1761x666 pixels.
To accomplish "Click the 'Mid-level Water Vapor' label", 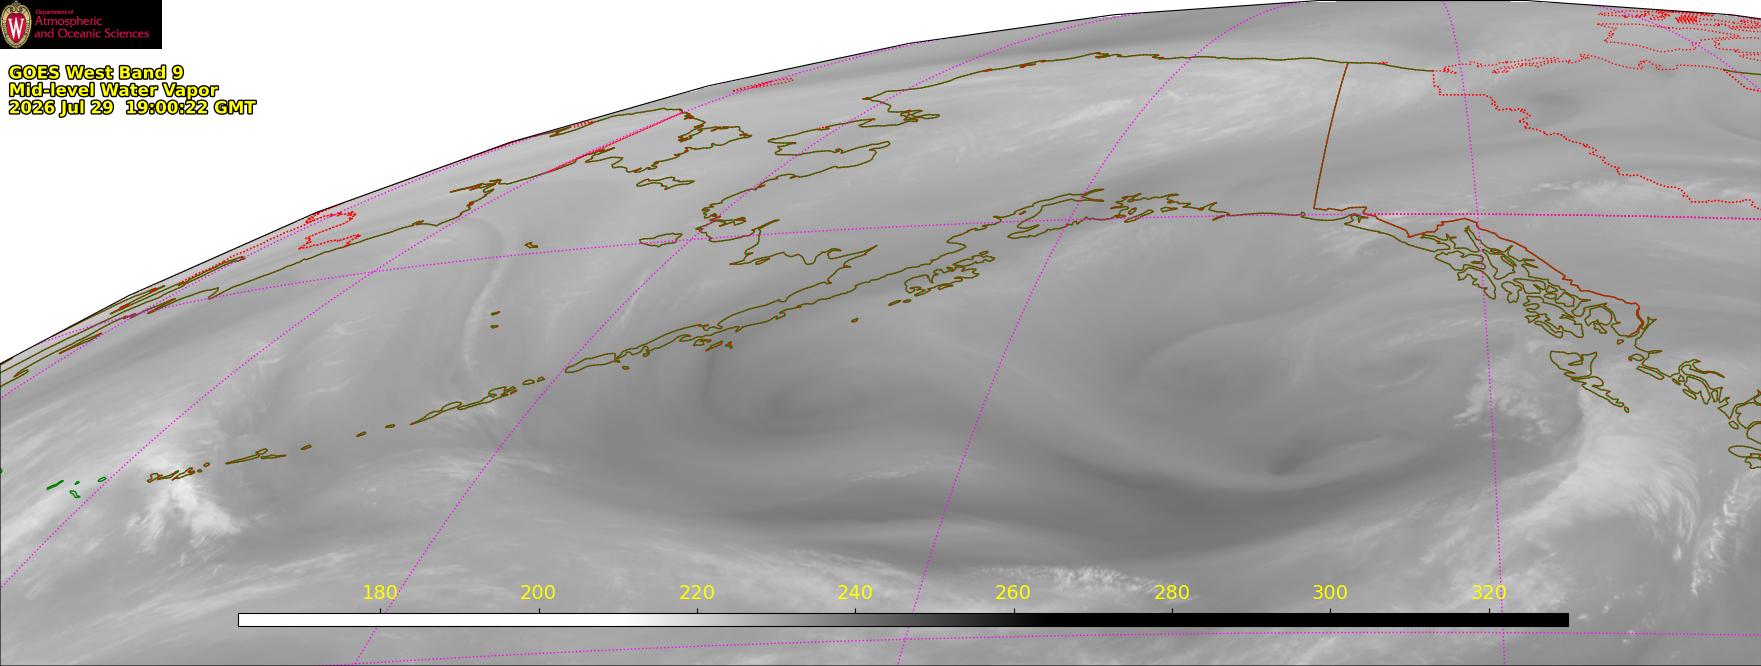I will pyautogui.click(x=113, y=90).
